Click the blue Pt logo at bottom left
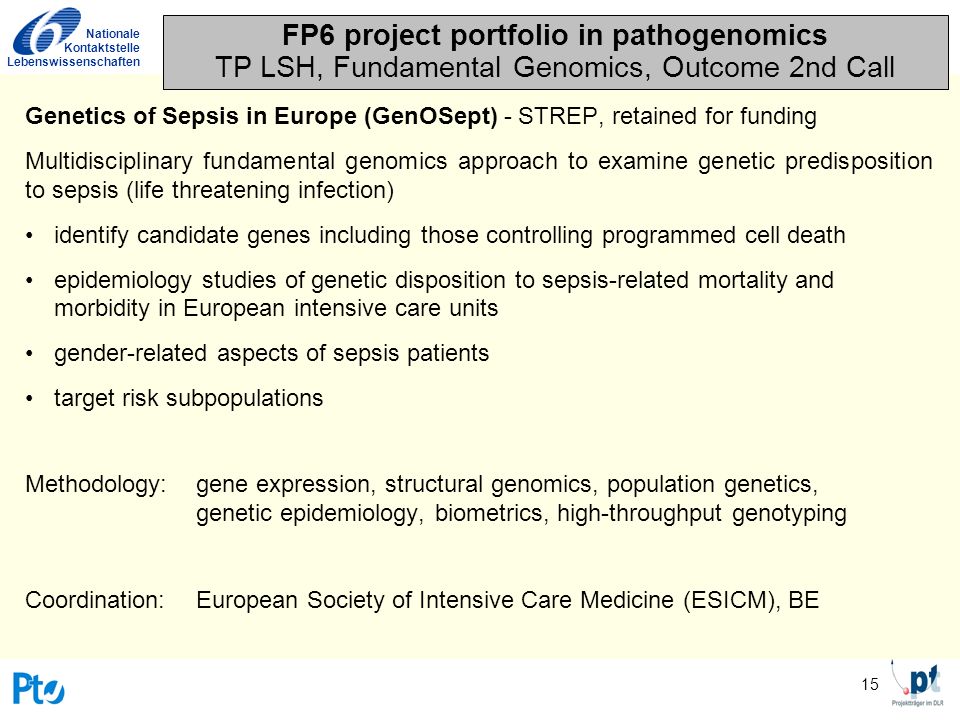The image size is (960, 720). point(39,689)
